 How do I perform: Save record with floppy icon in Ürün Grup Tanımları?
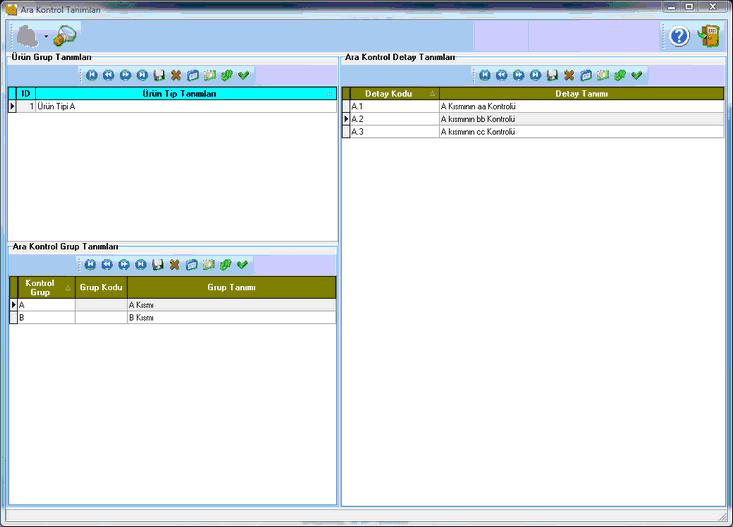point(159,75)
